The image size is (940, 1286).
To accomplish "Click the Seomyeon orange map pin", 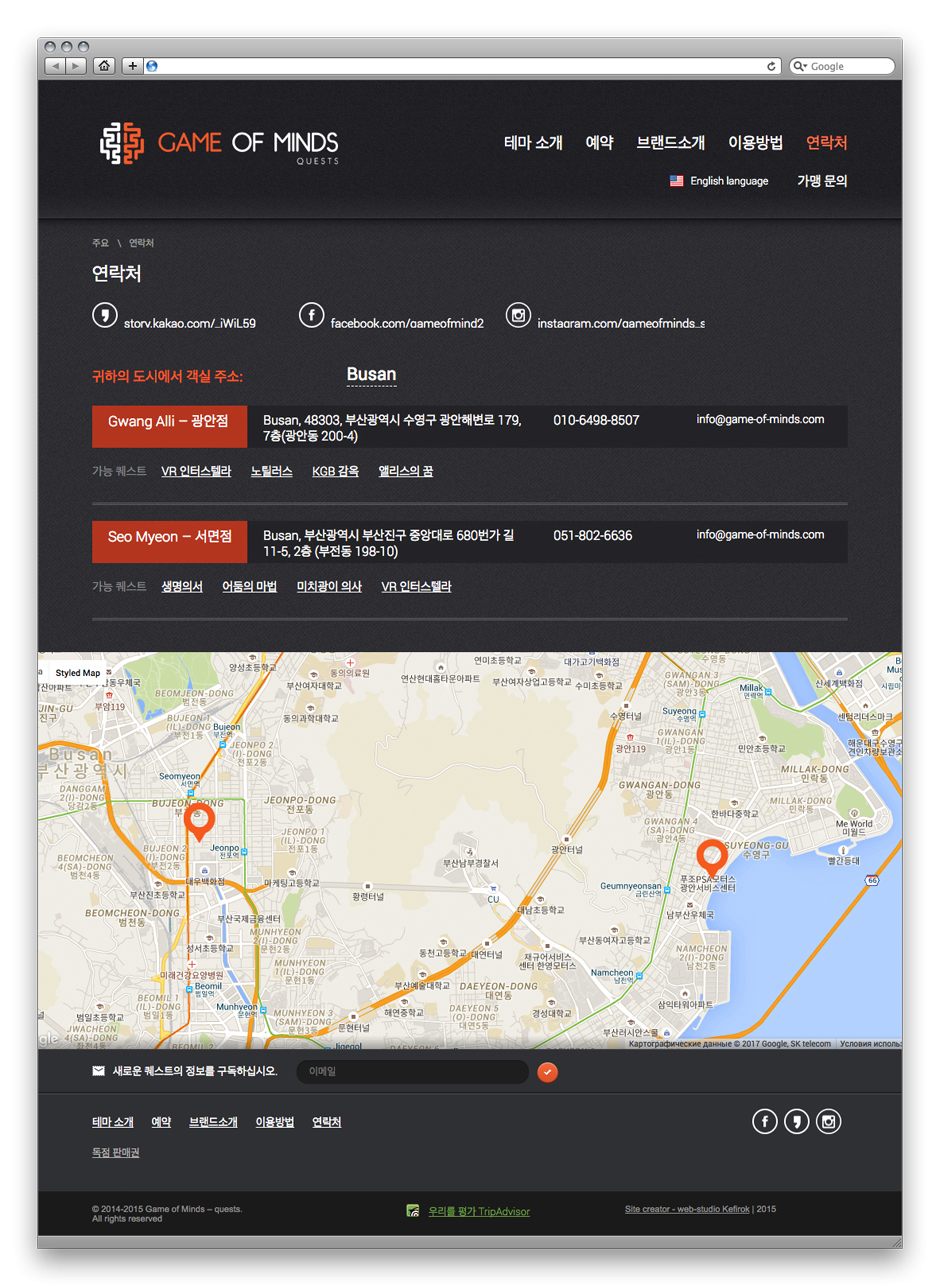I will [199, 821].
